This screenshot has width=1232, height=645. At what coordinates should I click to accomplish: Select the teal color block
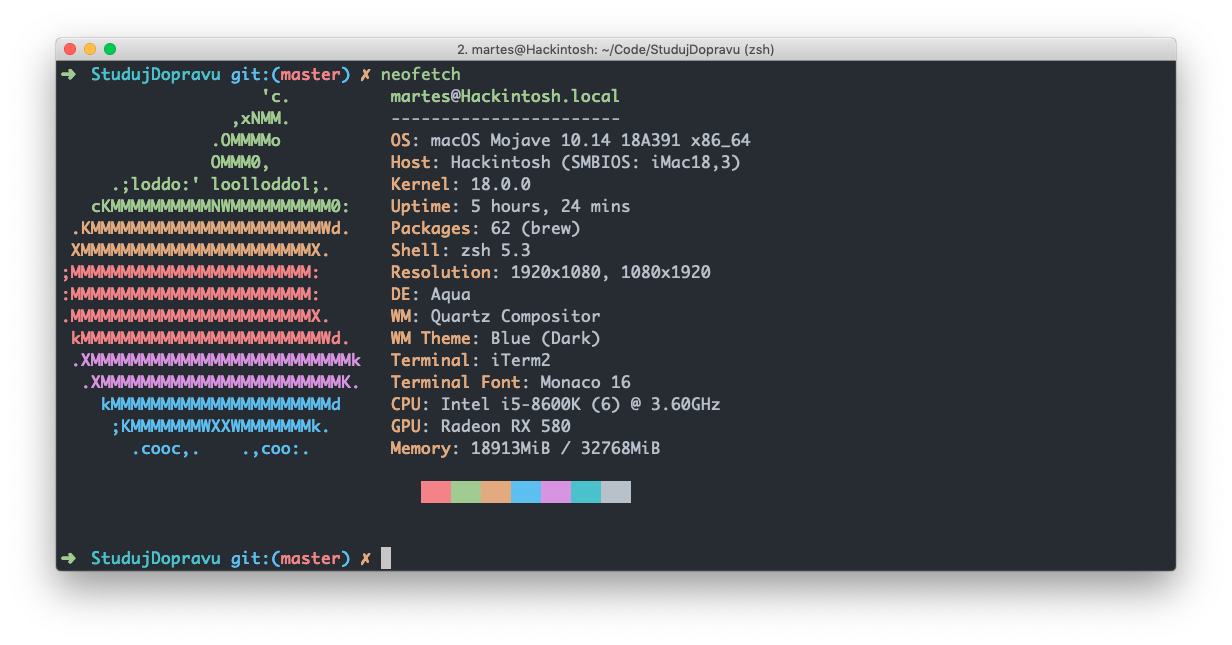click(x=586, y=492)
